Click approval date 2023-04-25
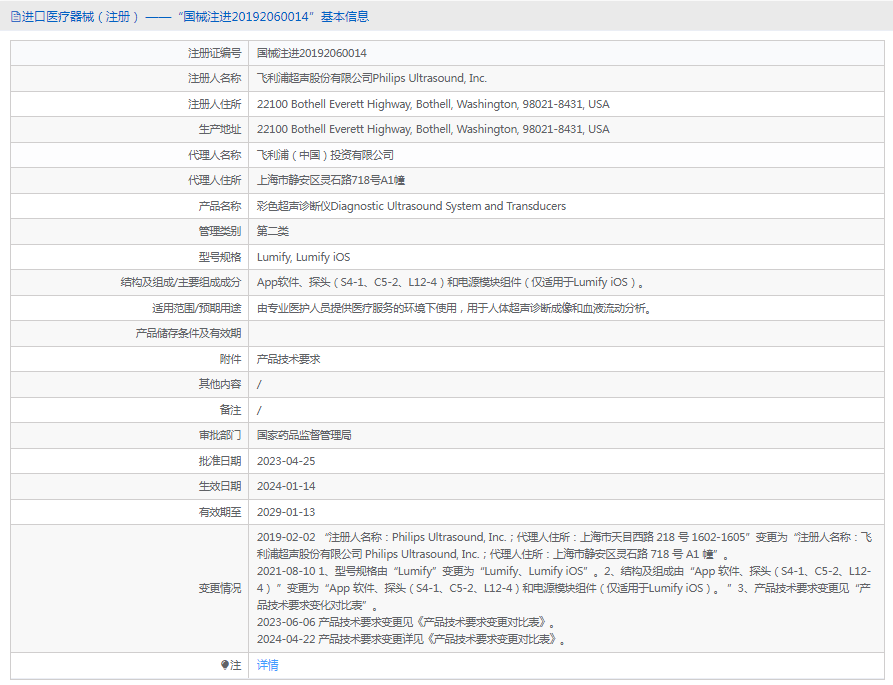893x685 pixels. 286,461
